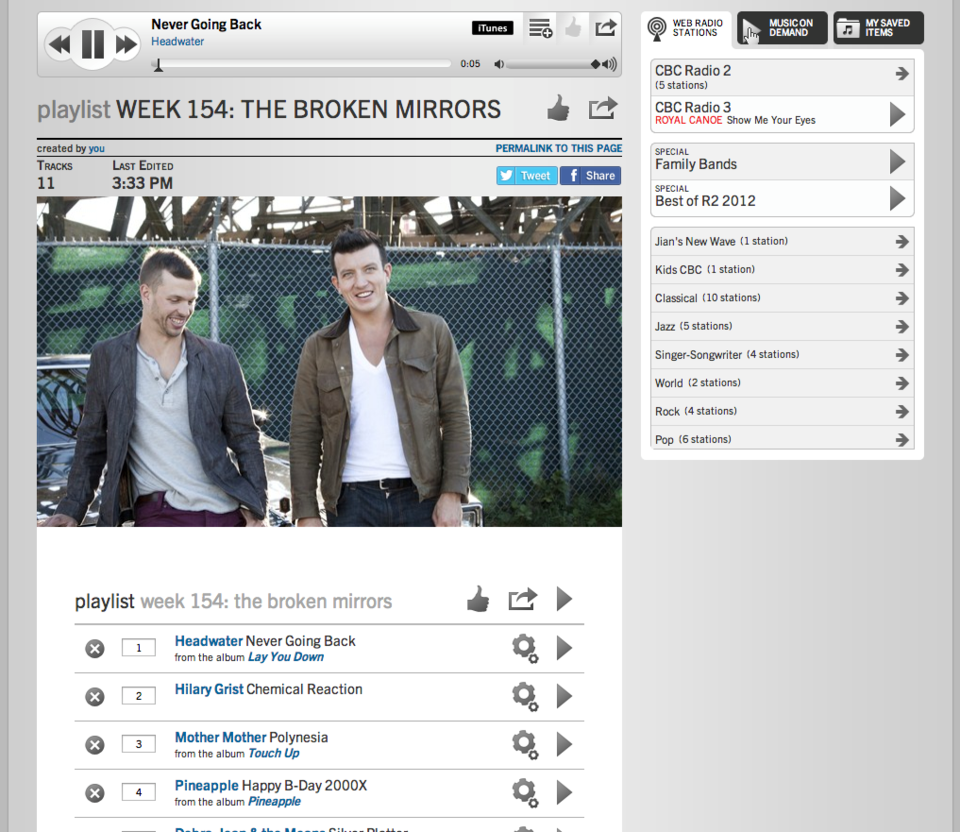Open gear options for Polynesia
960x832 pixels.
click(525, 745)
